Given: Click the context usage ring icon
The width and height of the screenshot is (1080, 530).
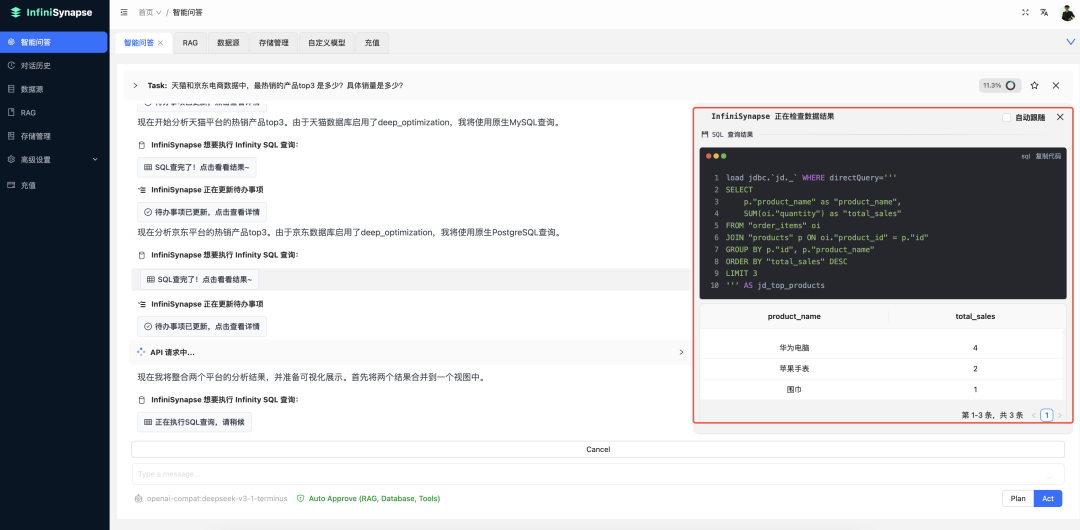Looking at the screenshot, I should tap(1010, 85).
